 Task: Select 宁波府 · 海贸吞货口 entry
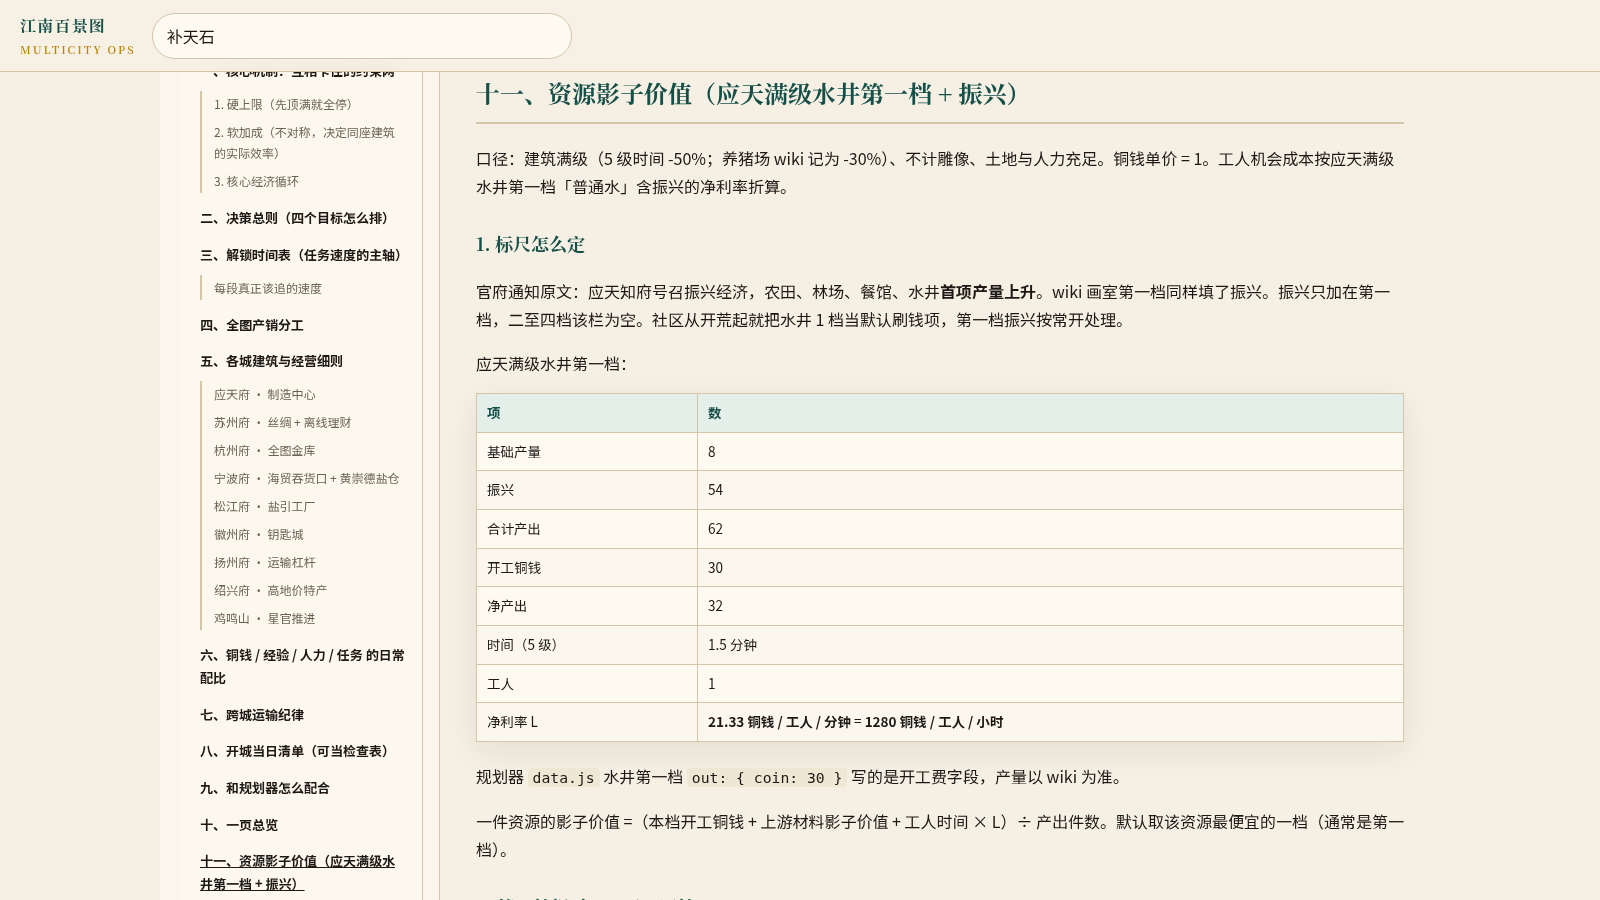coord(306,478)
